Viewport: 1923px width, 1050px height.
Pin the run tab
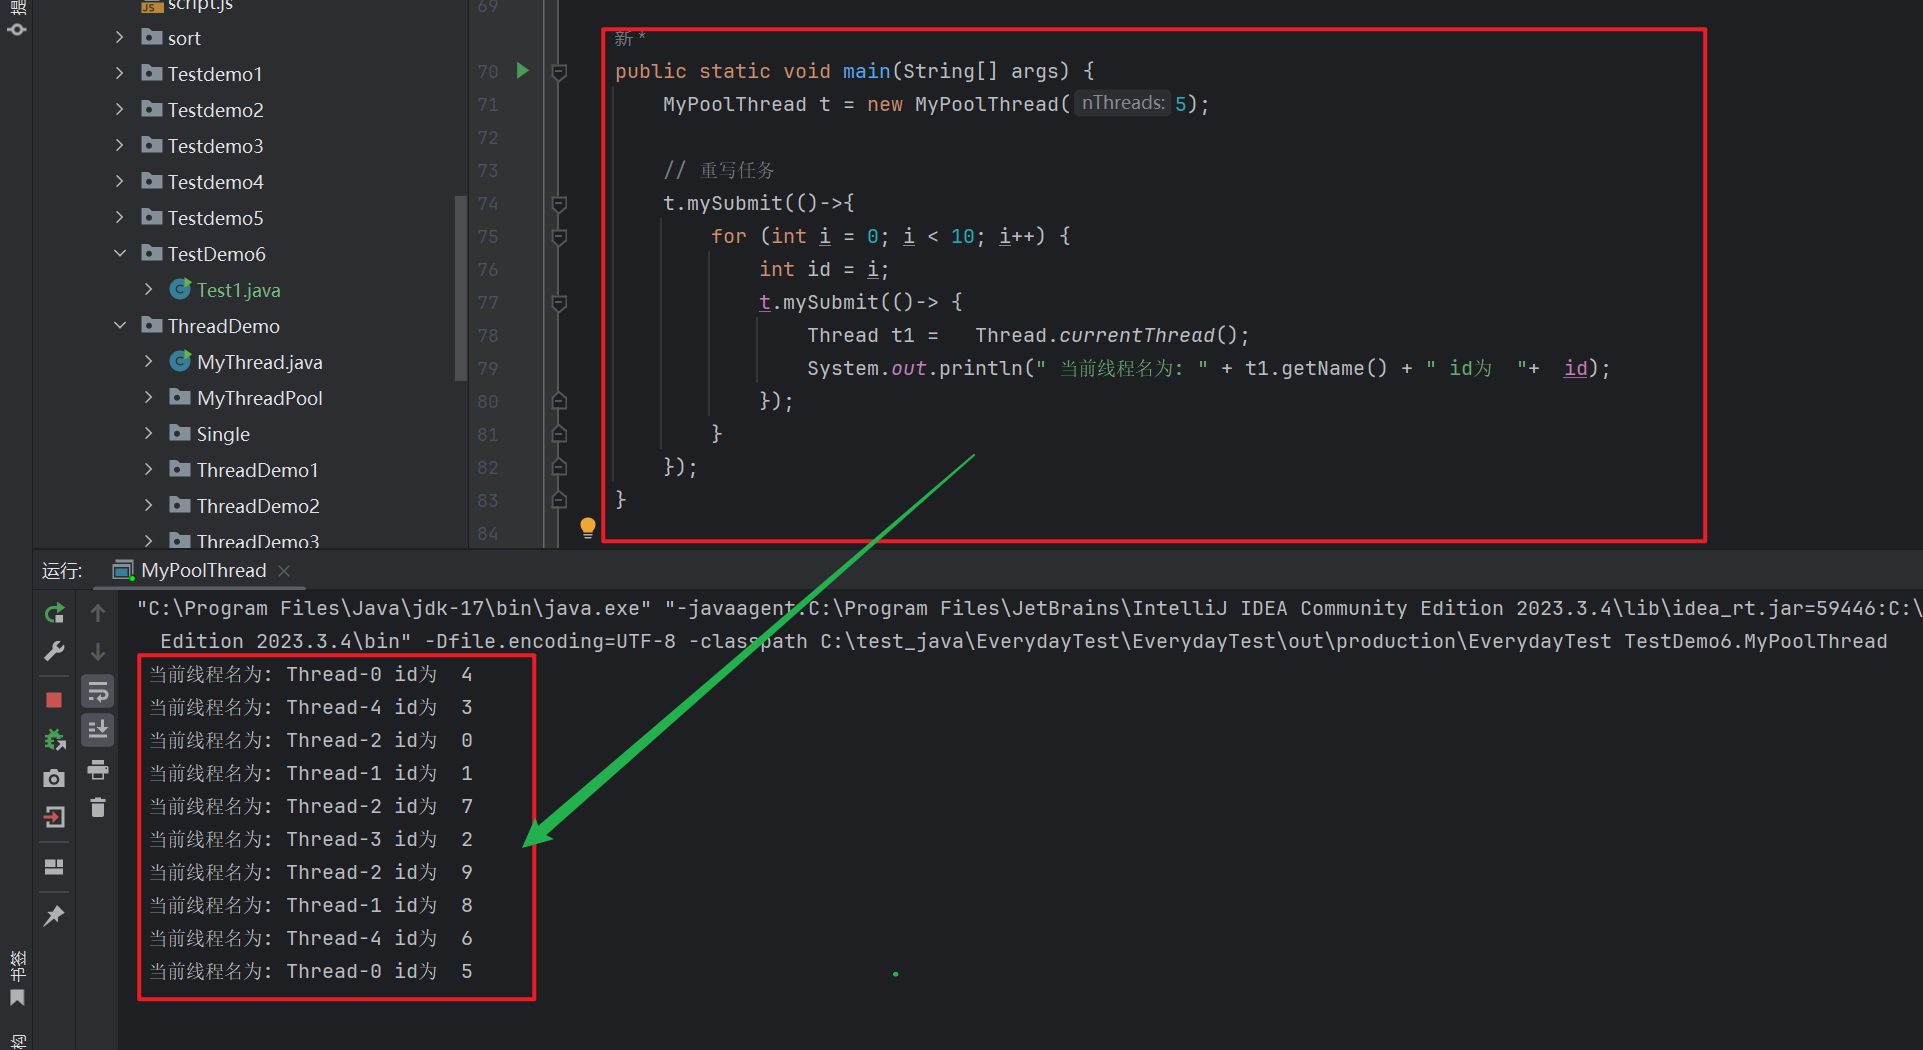pos(55,915)
